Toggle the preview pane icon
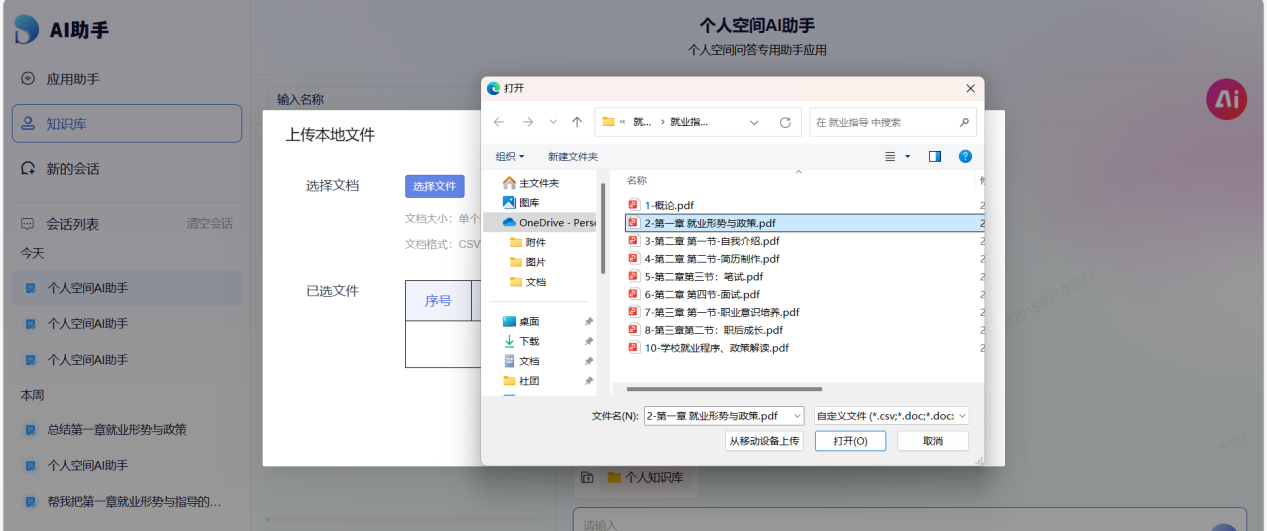Image resolution: width=1267 pixels, height=531 pixels. (935, 156)
